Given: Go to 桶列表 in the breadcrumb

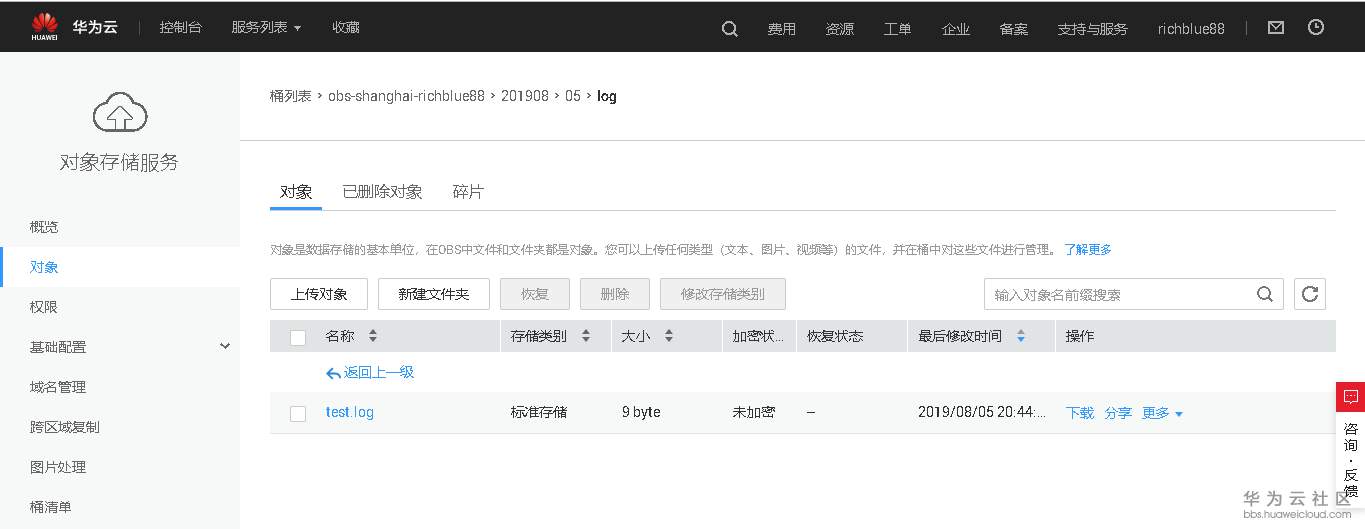Looking at the screenshot, I should (290, 96).
